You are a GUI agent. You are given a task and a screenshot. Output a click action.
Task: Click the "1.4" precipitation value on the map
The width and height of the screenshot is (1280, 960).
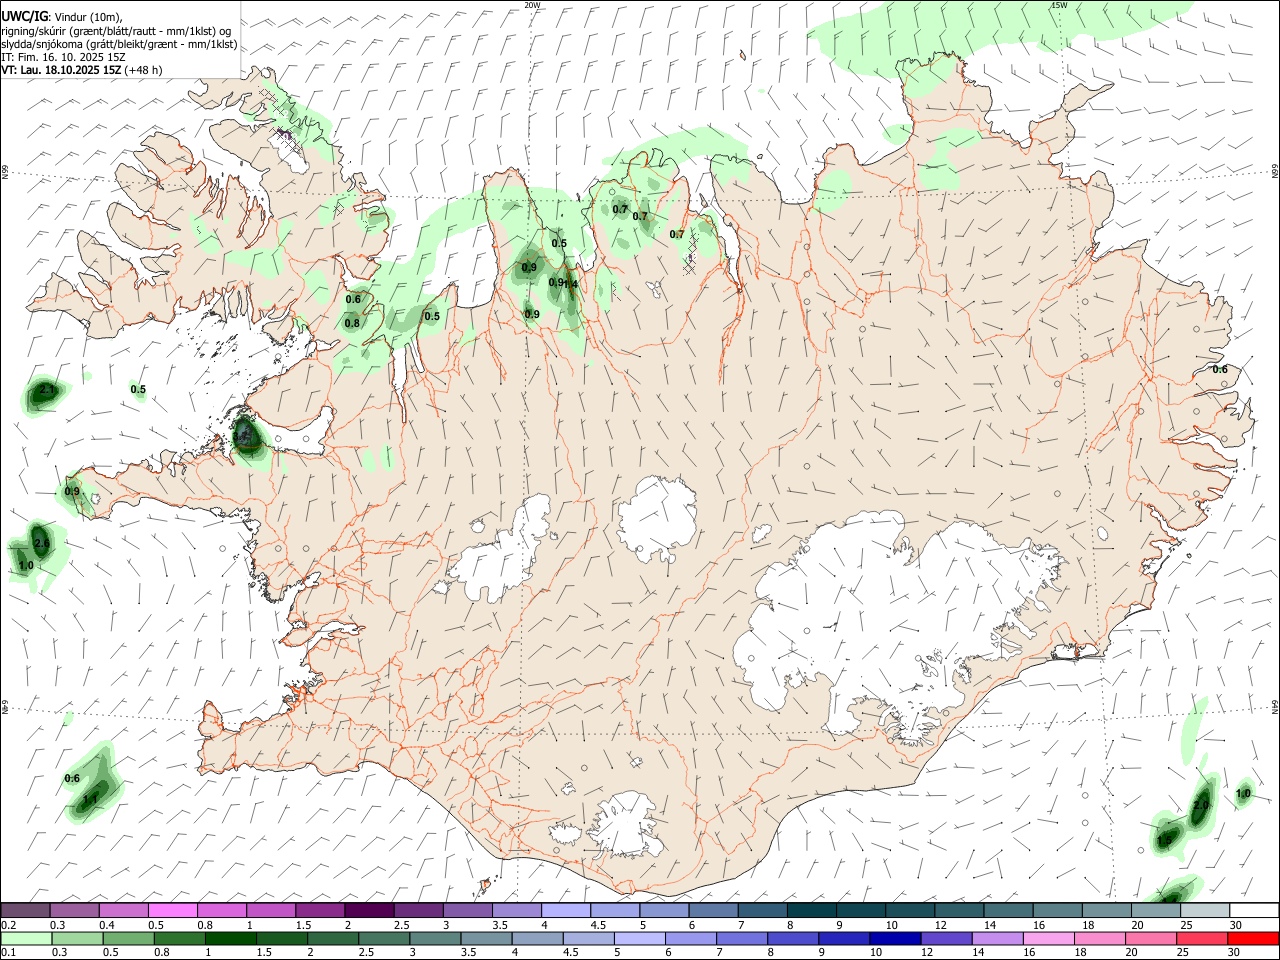click(x=571, y=285)
